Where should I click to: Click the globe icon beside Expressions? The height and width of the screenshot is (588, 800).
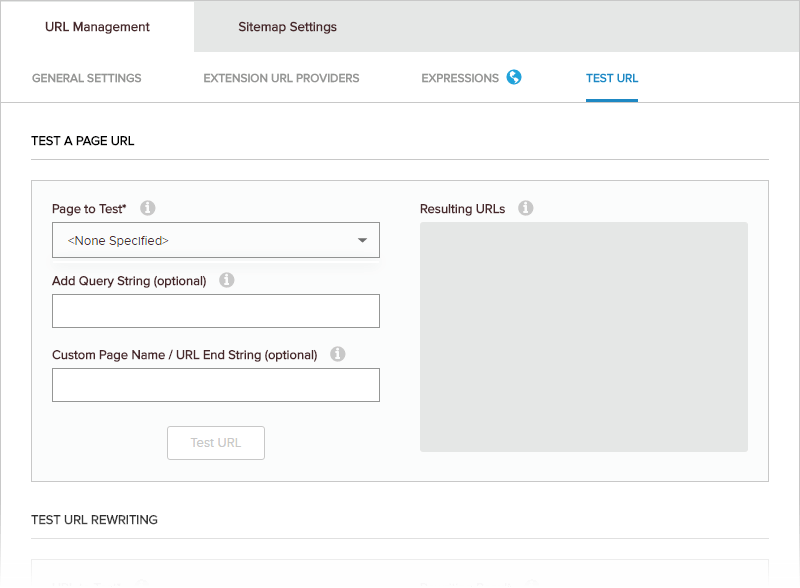coord(514,77)
